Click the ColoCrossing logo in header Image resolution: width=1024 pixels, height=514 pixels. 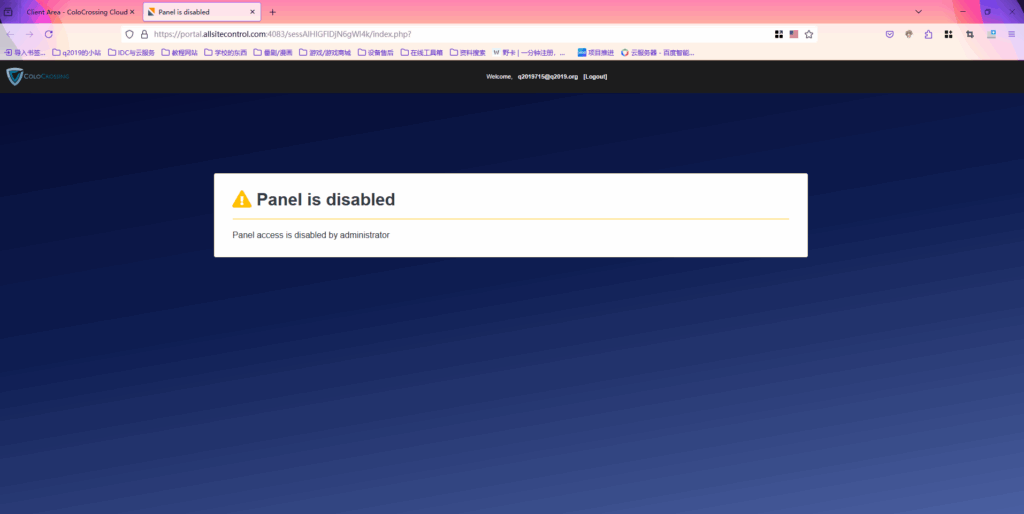[38, 77]
